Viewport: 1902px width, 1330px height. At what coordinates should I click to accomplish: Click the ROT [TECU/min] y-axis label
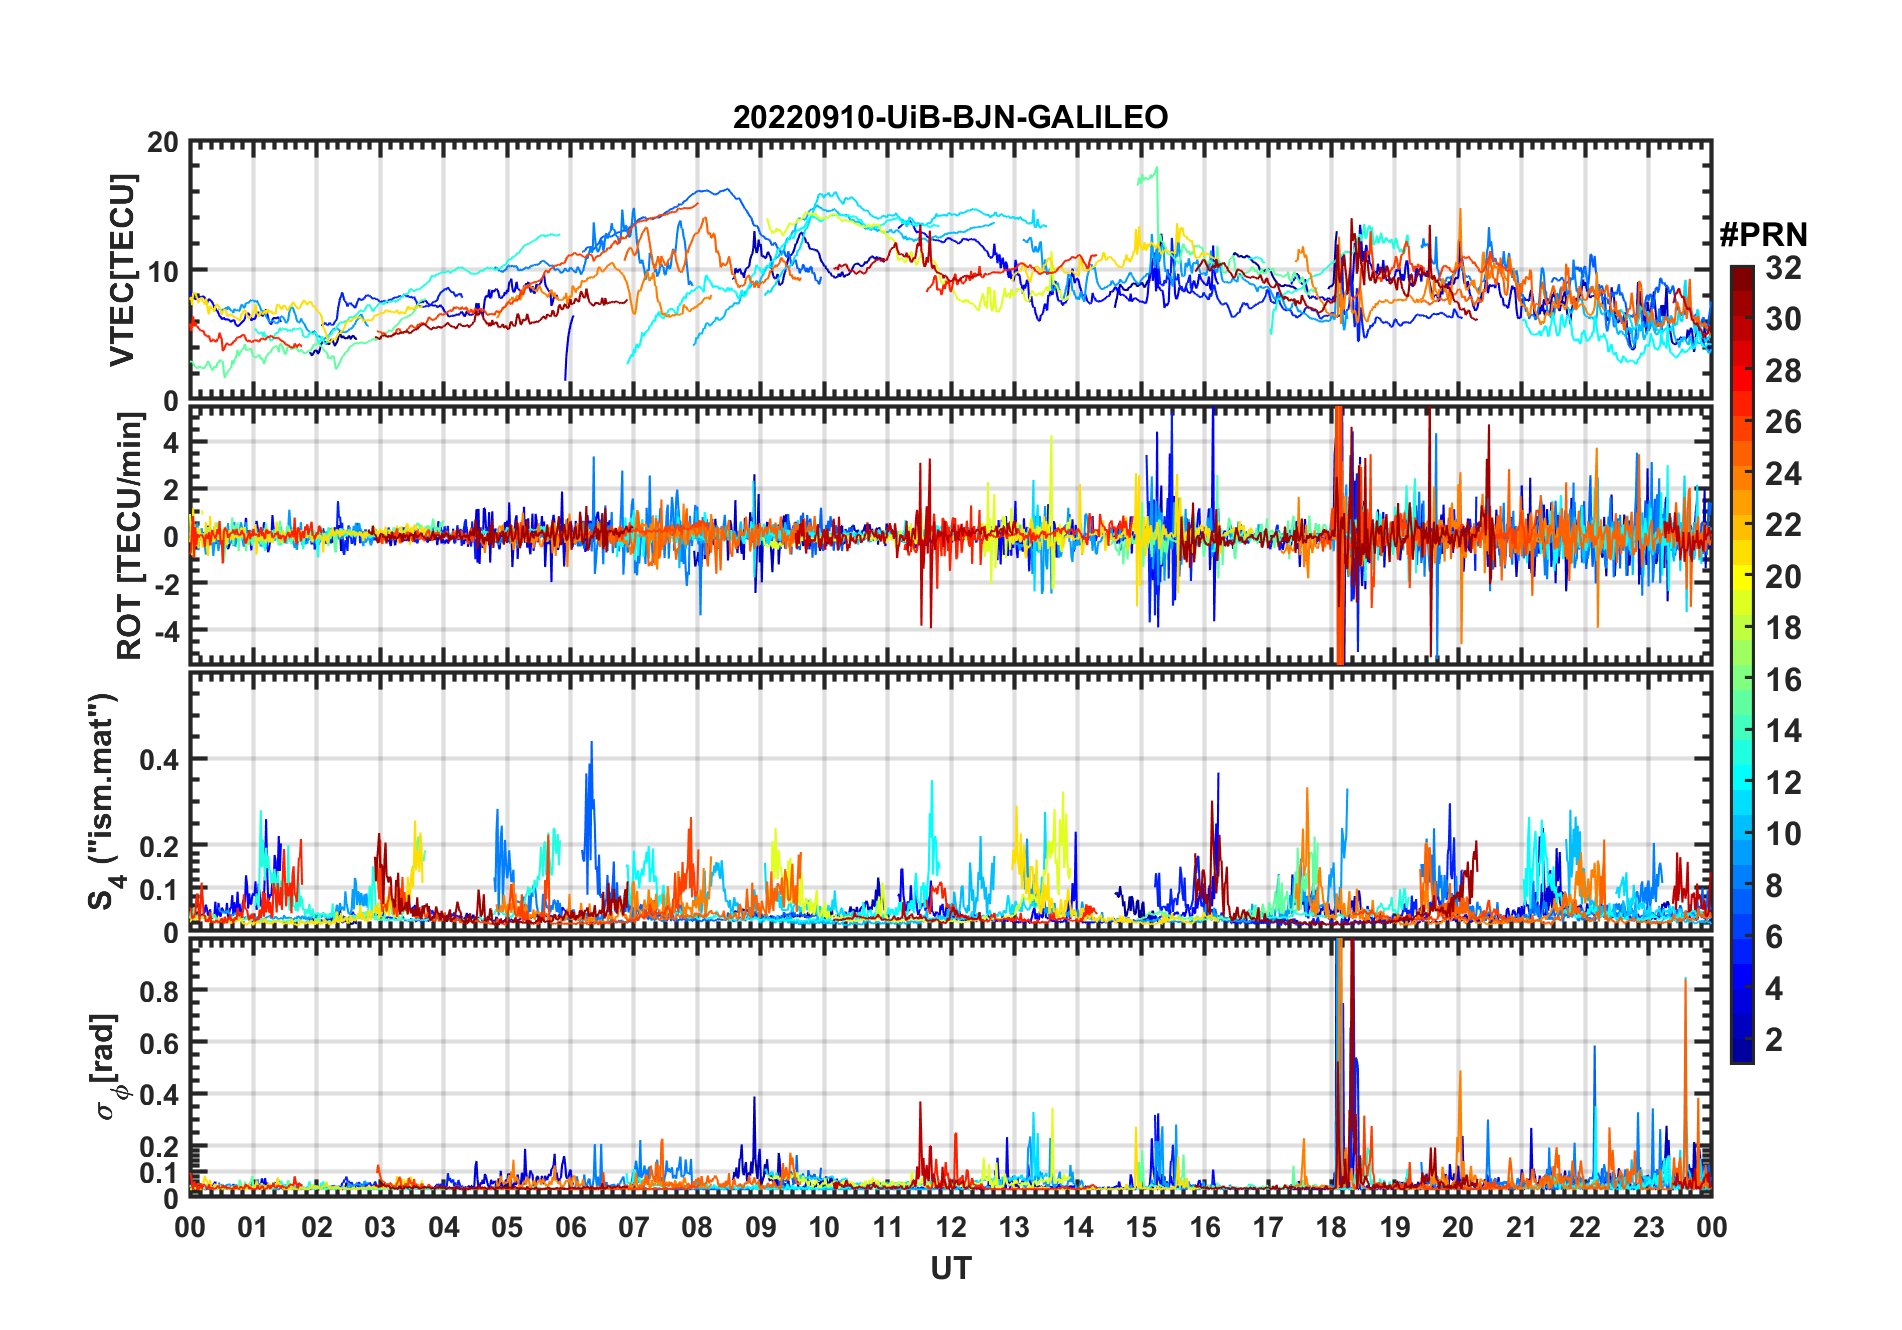point(129,537)
